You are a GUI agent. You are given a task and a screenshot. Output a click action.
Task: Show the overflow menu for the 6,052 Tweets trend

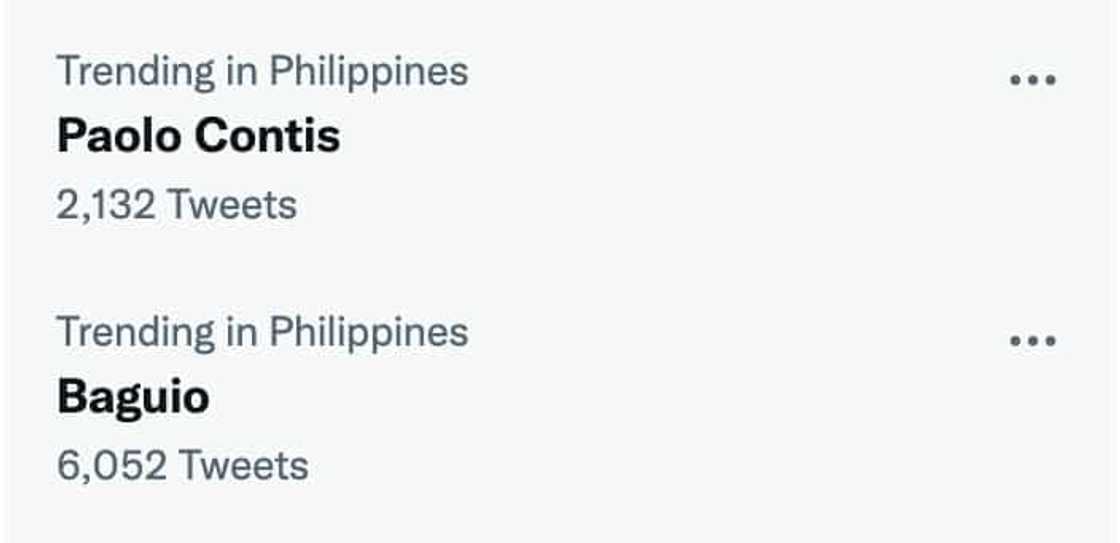(1032, 341)
